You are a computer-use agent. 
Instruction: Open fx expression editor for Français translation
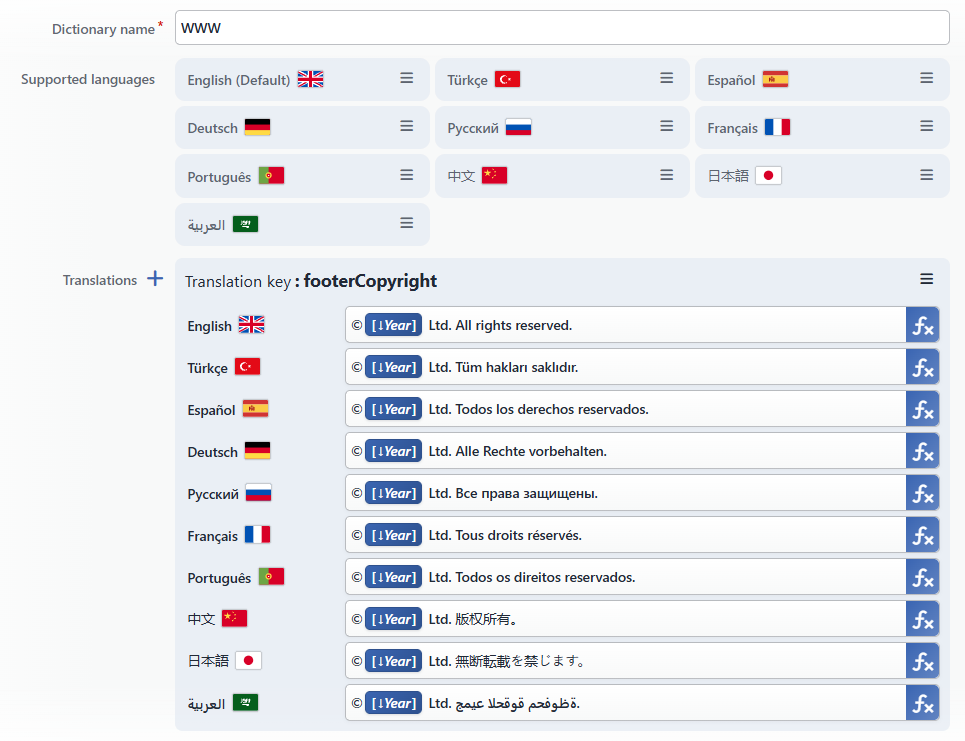(923, 535)
